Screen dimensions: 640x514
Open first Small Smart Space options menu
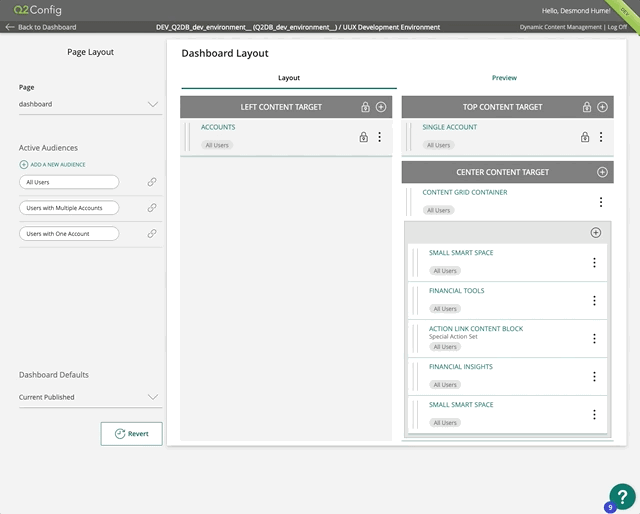(x=594, y=263)
